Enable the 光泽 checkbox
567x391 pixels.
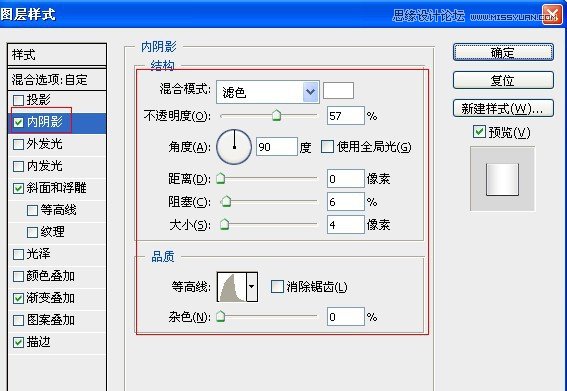click(x=18, y=254)
